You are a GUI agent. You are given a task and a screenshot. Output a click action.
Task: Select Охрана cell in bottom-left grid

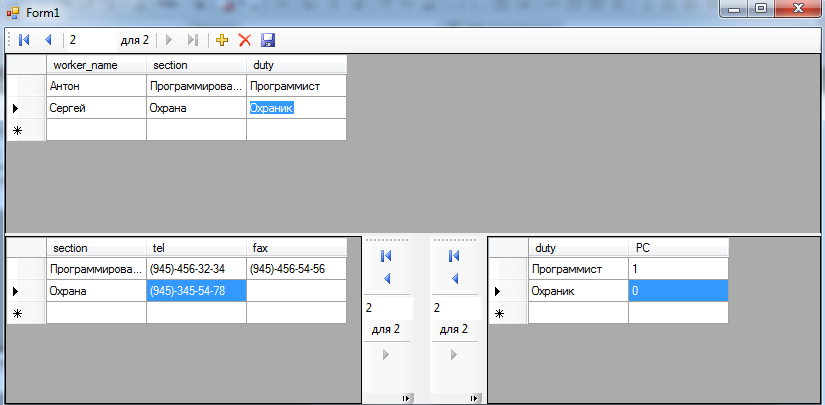point(96,291)
